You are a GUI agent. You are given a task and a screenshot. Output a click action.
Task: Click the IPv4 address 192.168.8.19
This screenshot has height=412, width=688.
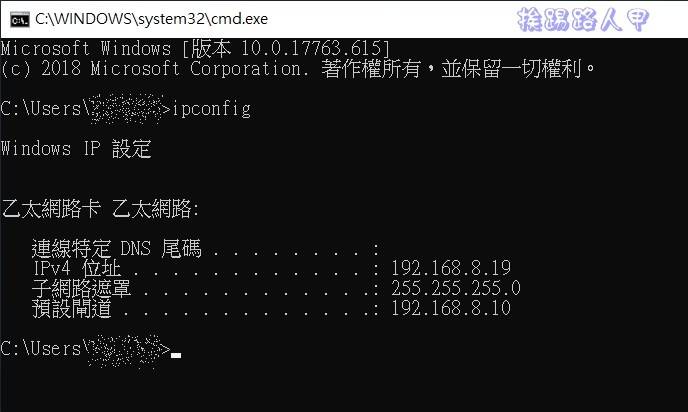click(451, 268)
